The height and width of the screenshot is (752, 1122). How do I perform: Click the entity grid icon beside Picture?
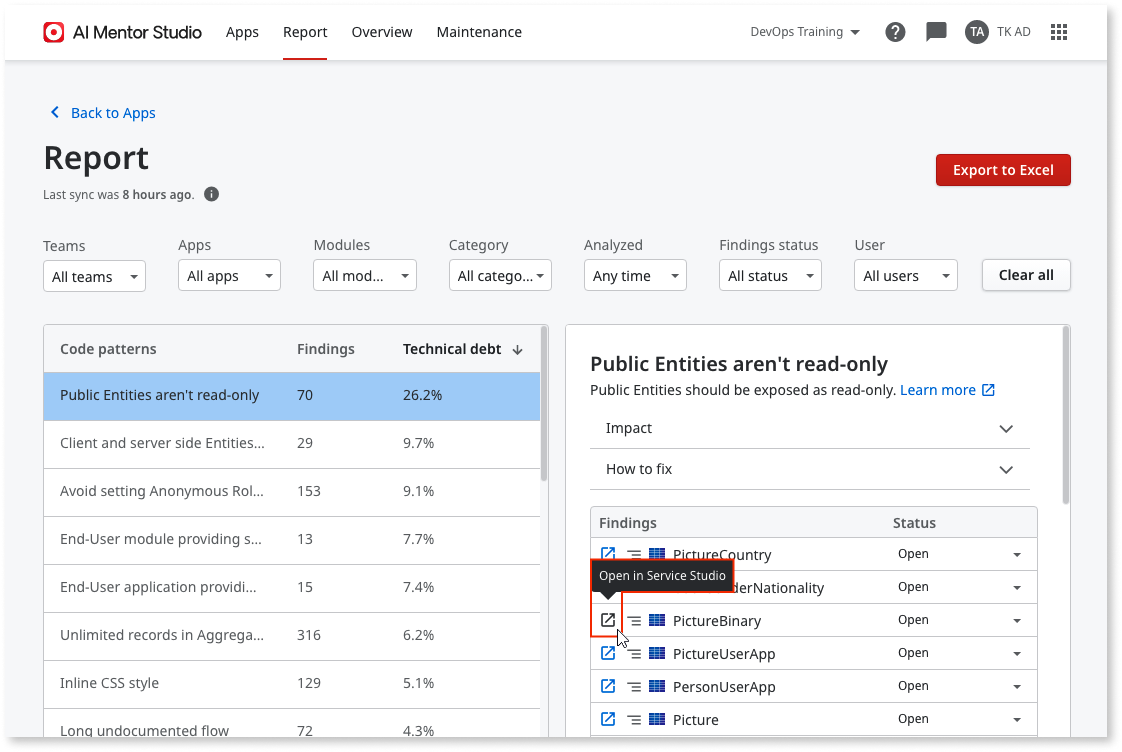pyautogui.click(x=658, y=719)
